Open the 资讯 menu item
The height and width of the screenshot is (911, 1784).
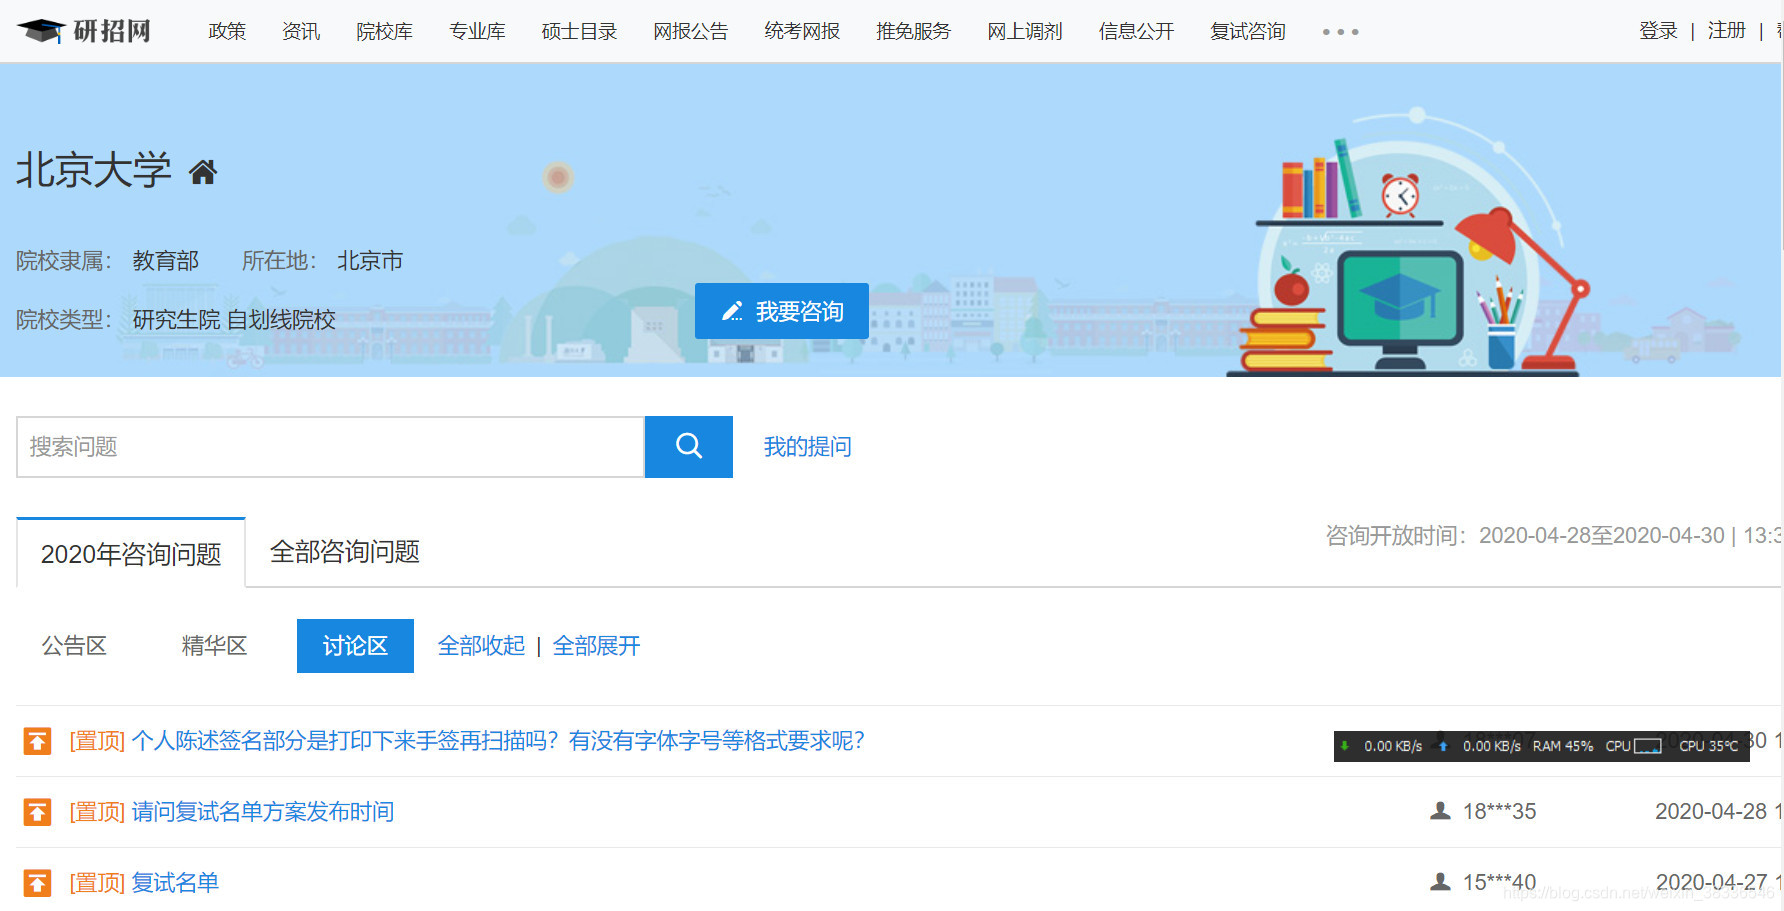[x=301, y=31]
